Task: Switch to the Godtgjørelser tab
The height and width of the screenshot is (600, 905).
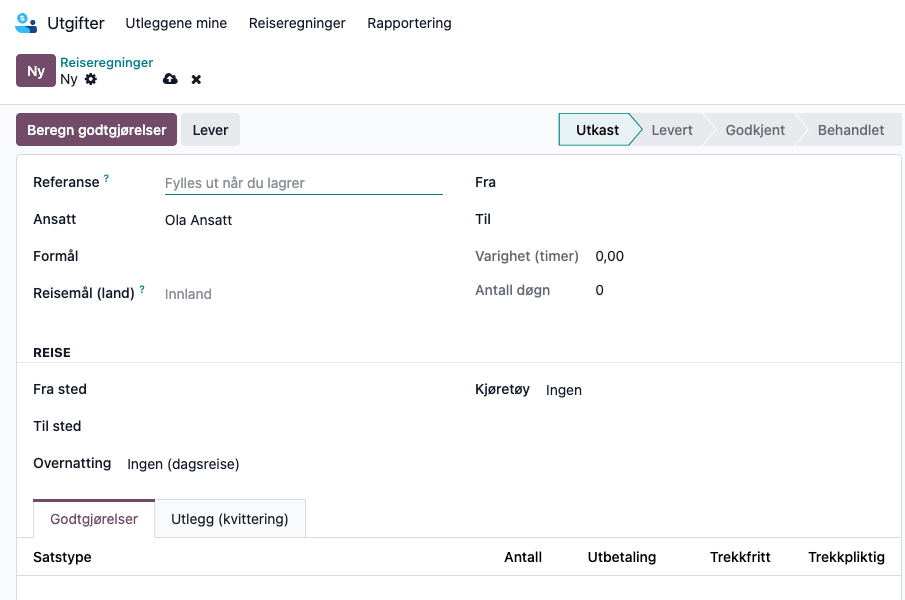Action: coord(94,519)
